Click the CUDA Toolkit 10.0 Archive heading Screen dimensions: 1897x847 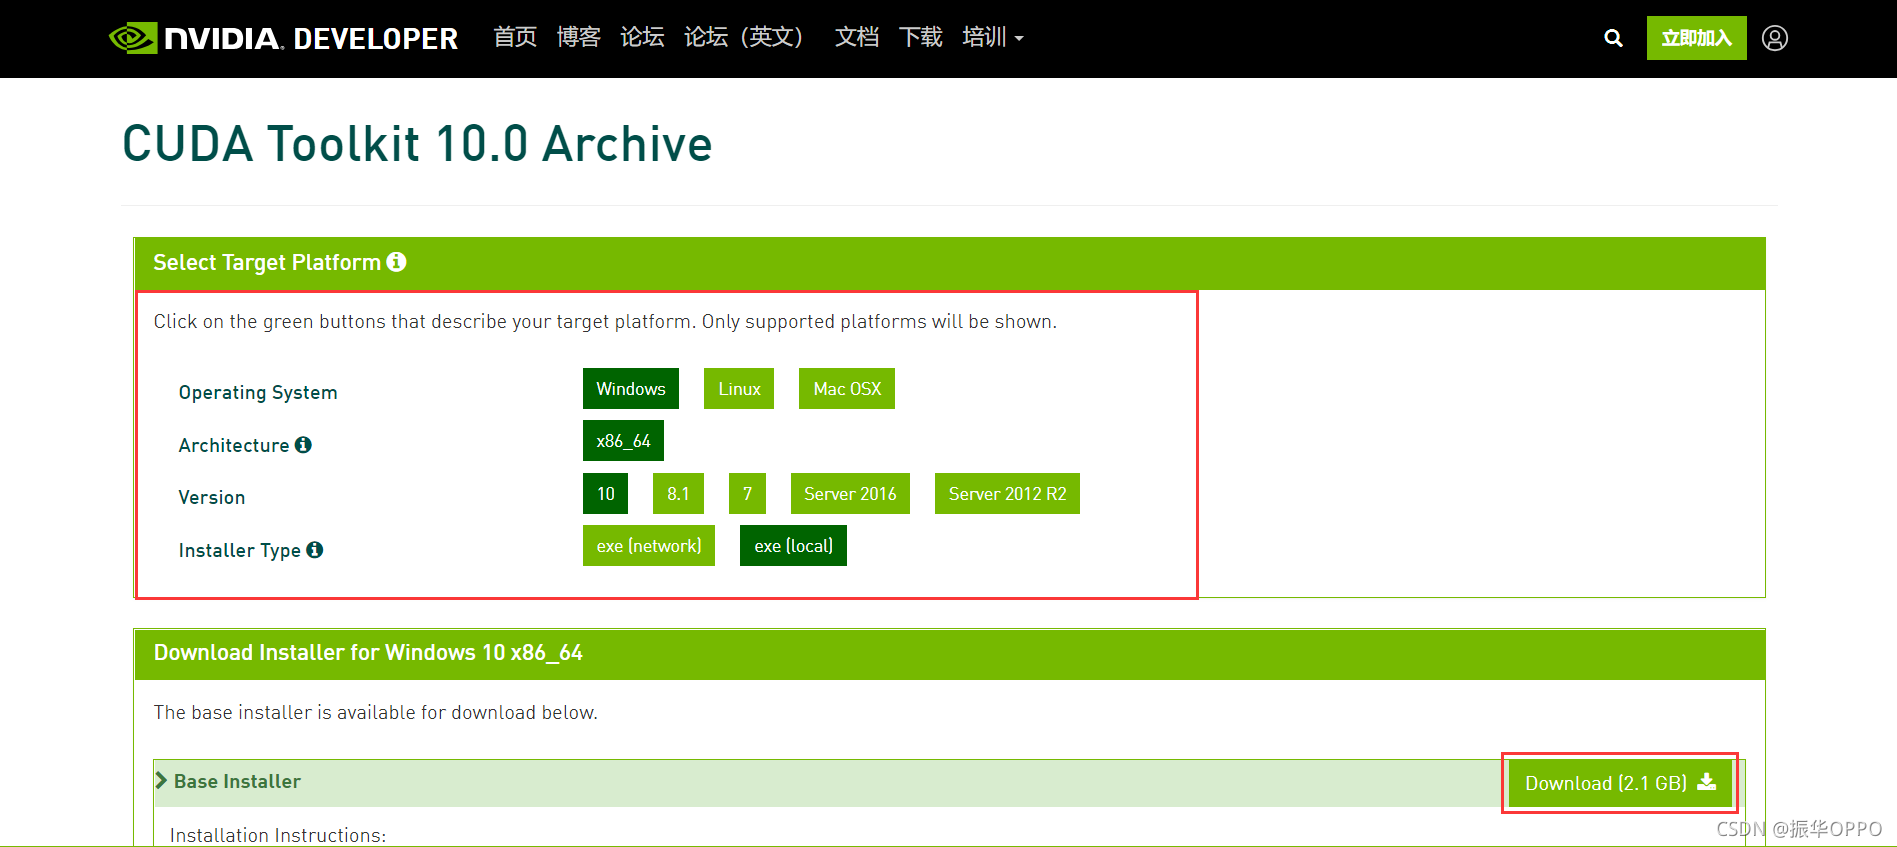click(x=417, y=144)
